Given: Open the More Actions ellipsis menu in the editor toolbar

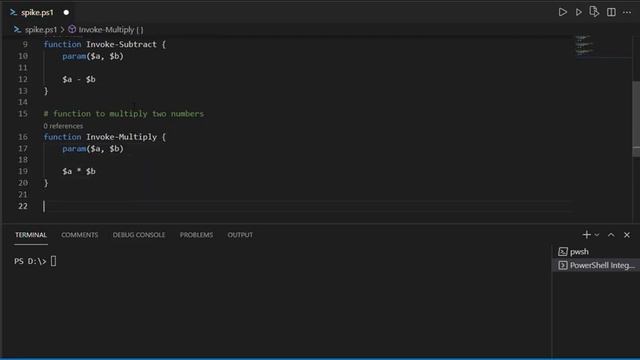Looking at the screenshot, I should [x=627, y=12].
